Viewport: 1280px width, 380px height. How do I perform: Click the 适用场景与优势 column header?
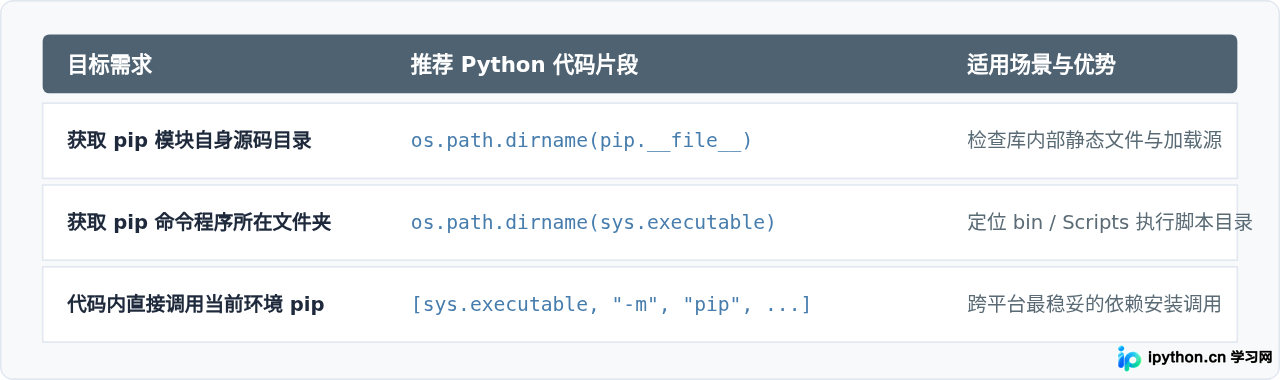(1041, 65)
